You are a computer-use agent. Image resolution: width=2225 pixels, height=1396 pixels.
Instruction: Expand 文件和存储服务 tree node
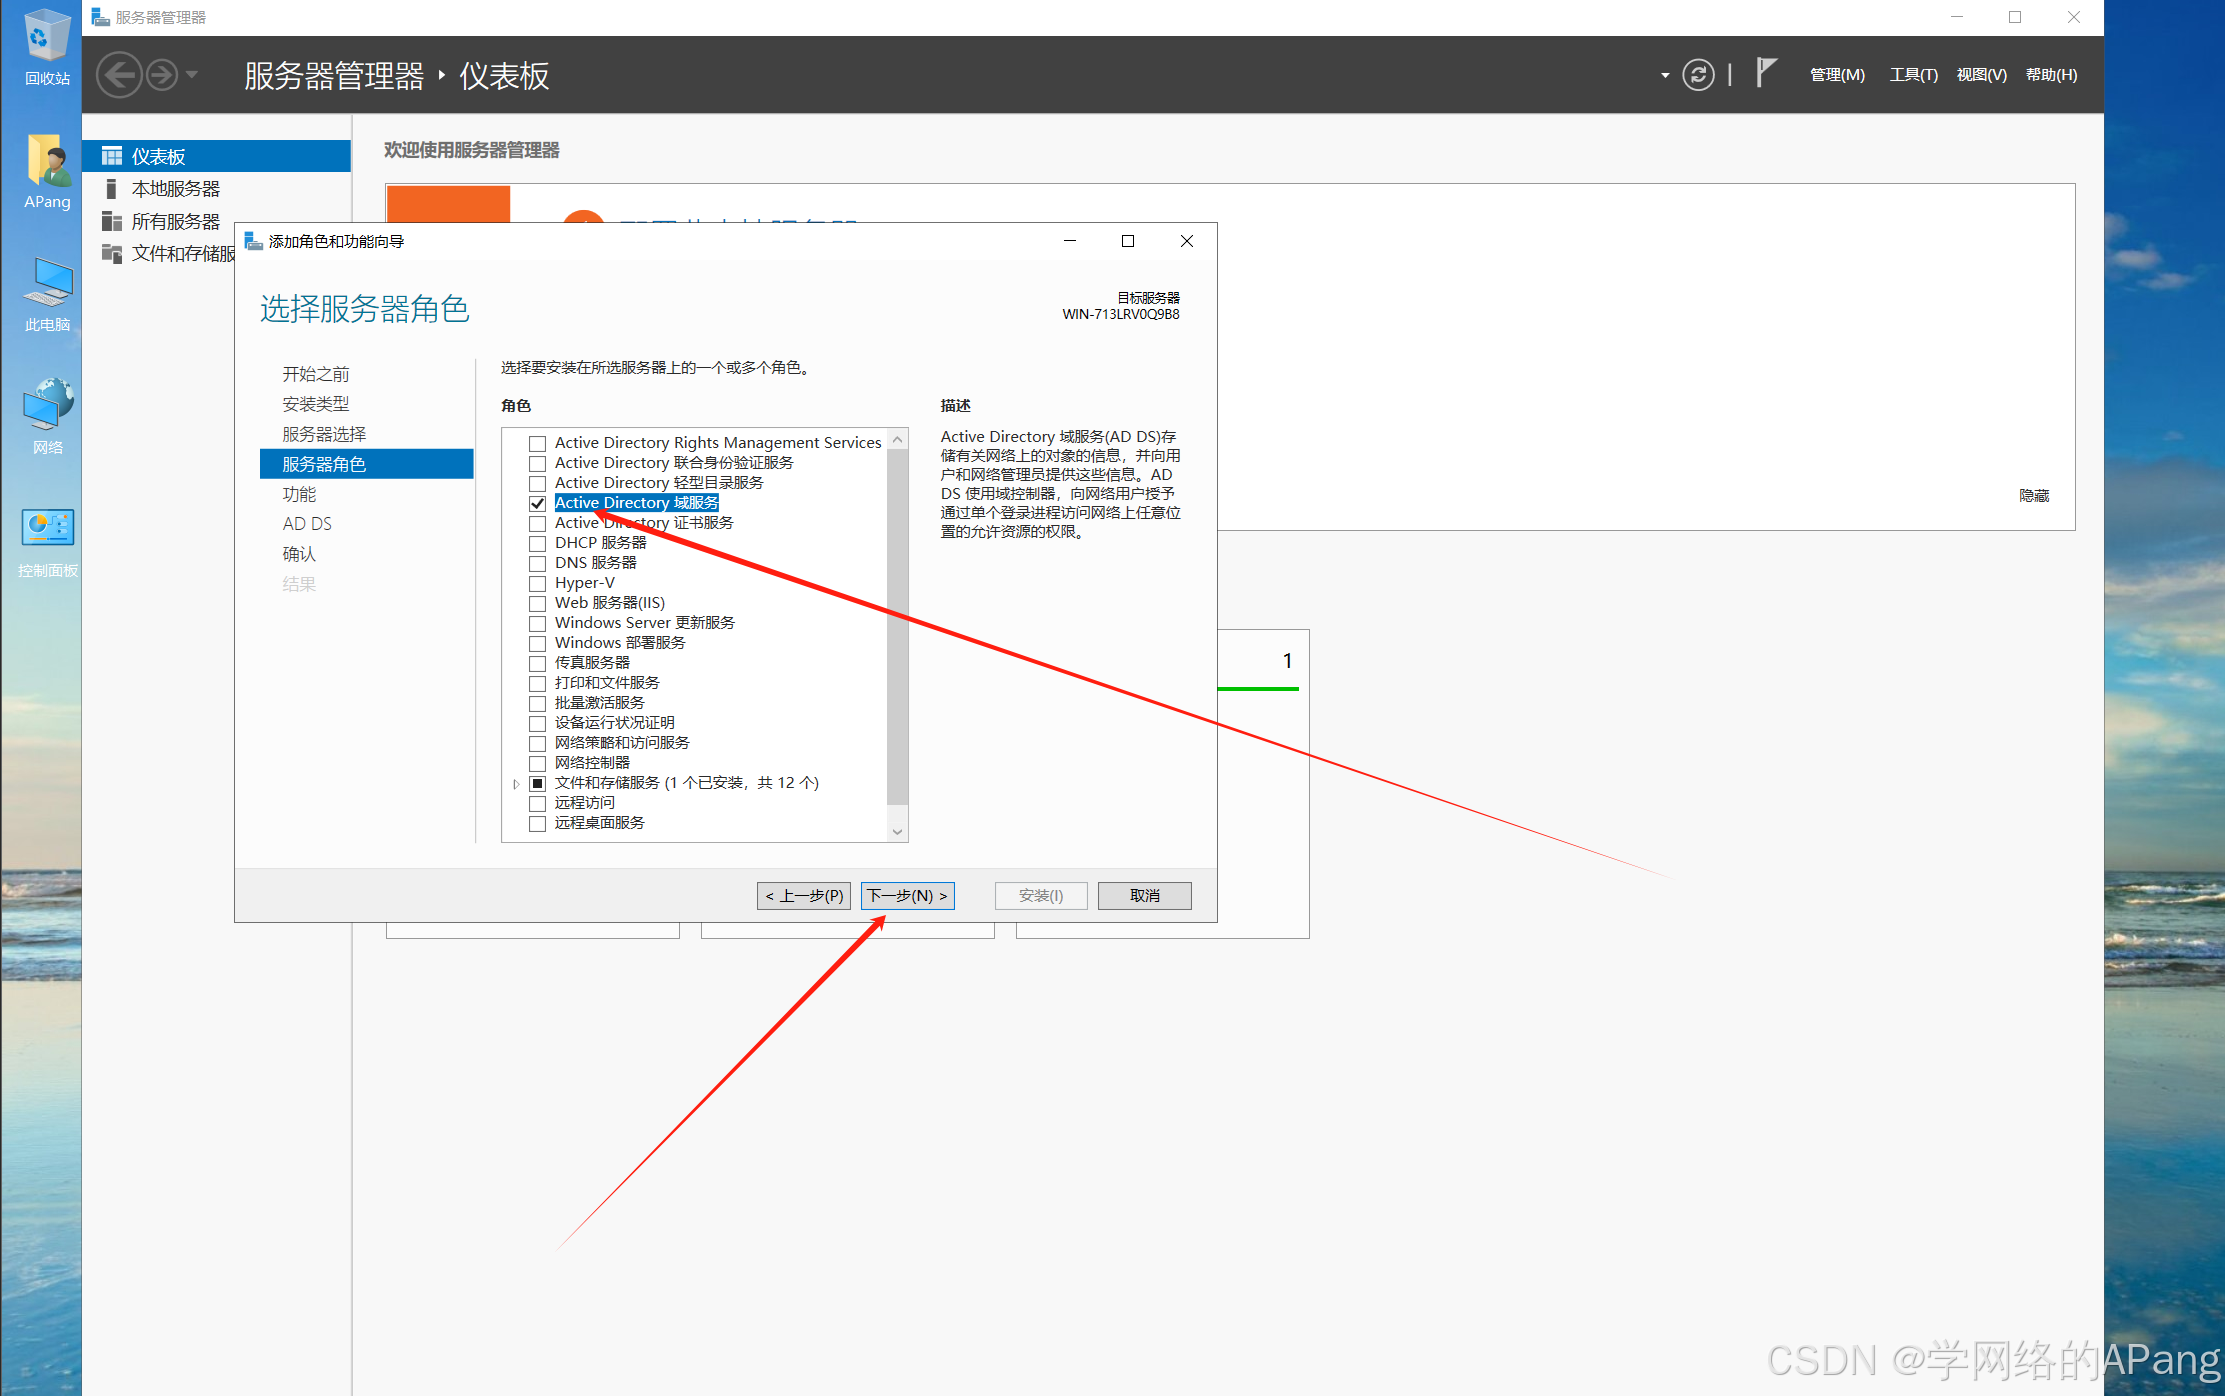click(516, 783)
